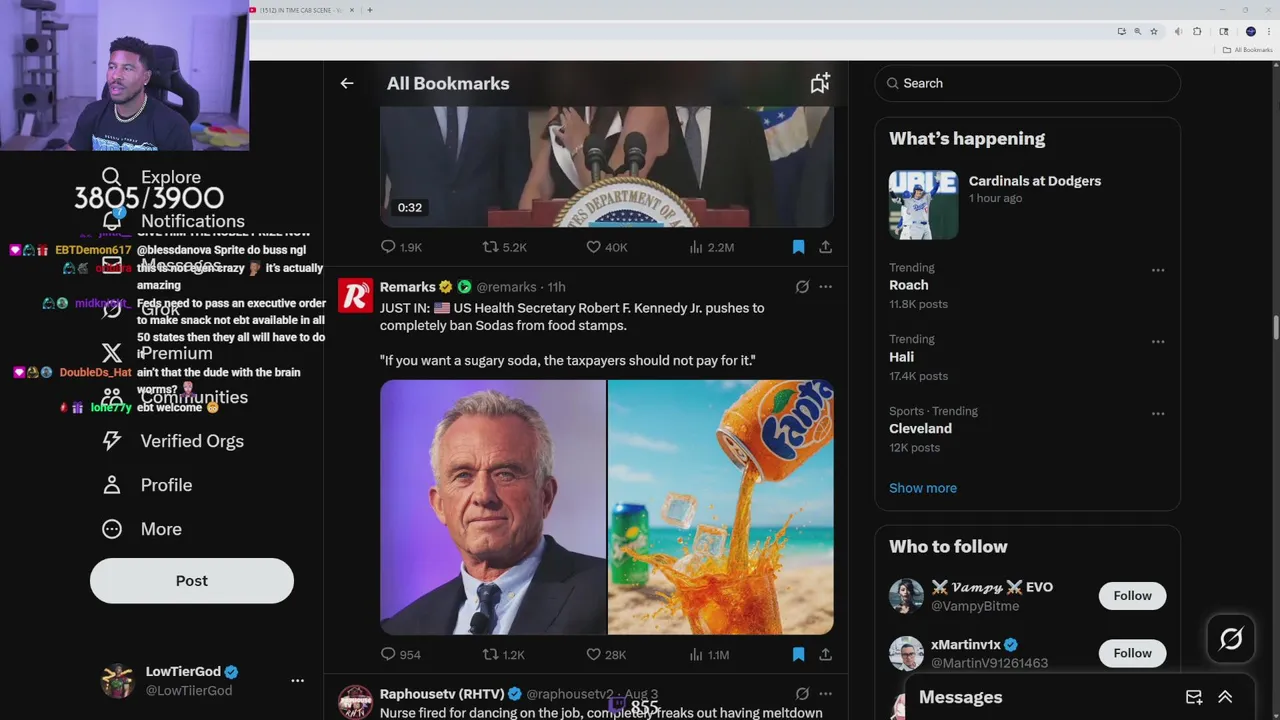Click the browser tab audio speaker icon
This screenshot has height=720, width=1280.
coord(1178,32)
